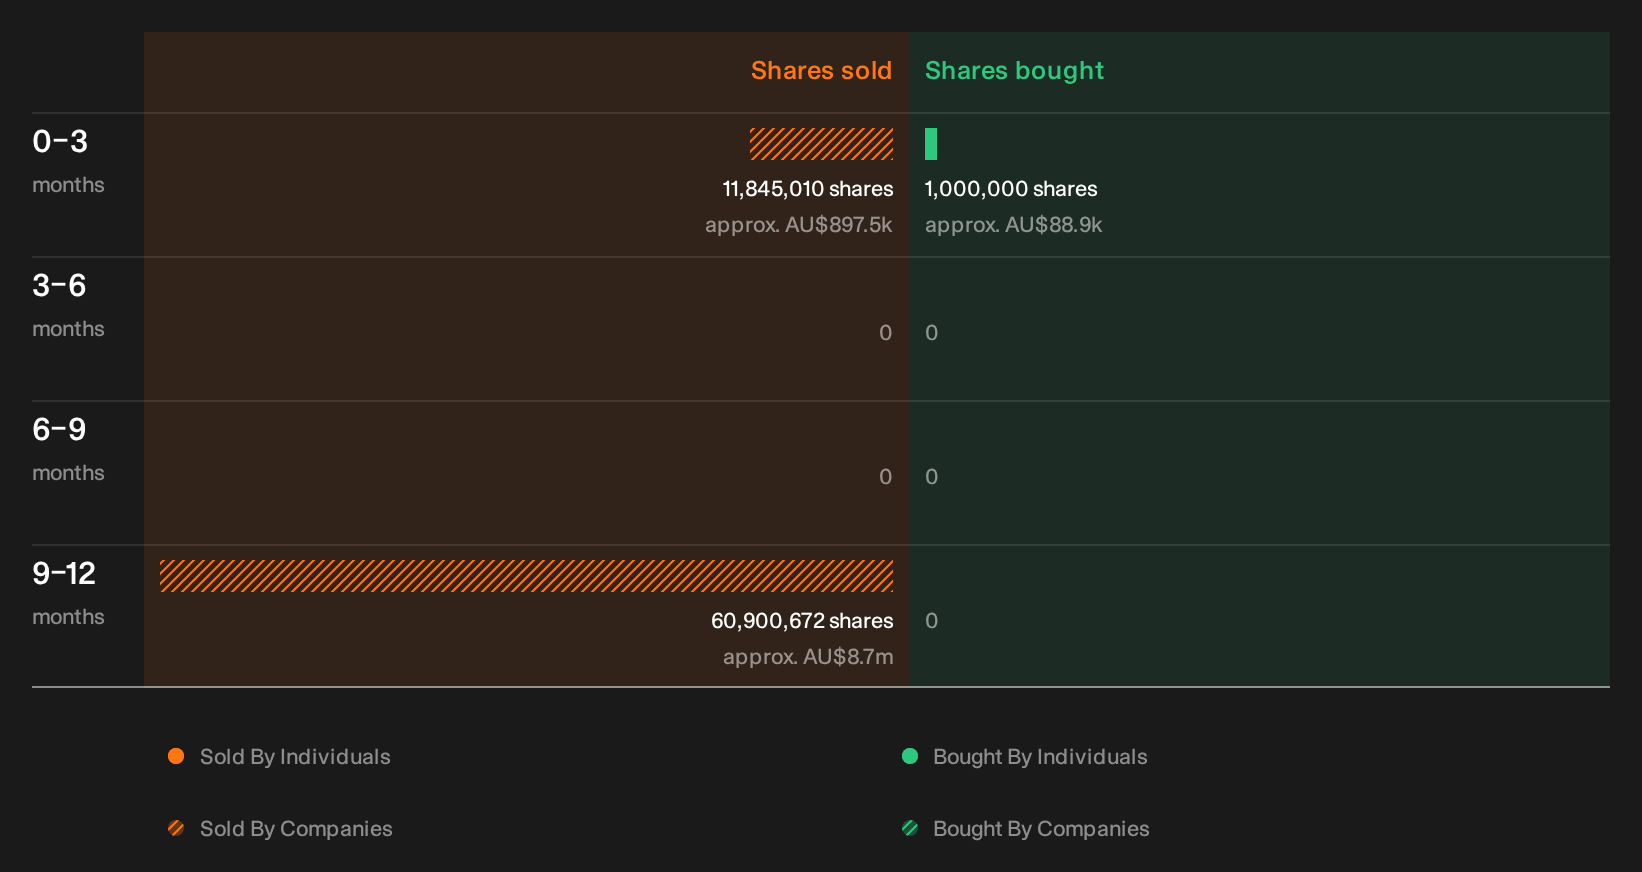
Task: Click the green Bought By Individuals legend dot
Action: [910, 756]
